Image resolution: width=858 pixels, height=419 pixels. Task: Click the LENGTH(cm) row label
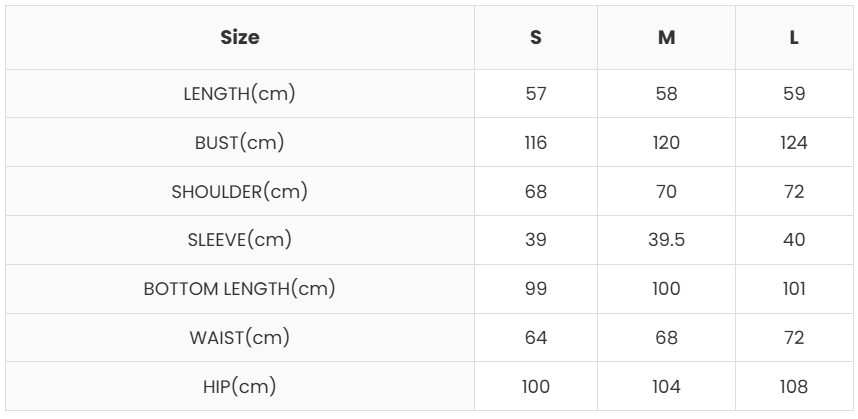point(239,94)
